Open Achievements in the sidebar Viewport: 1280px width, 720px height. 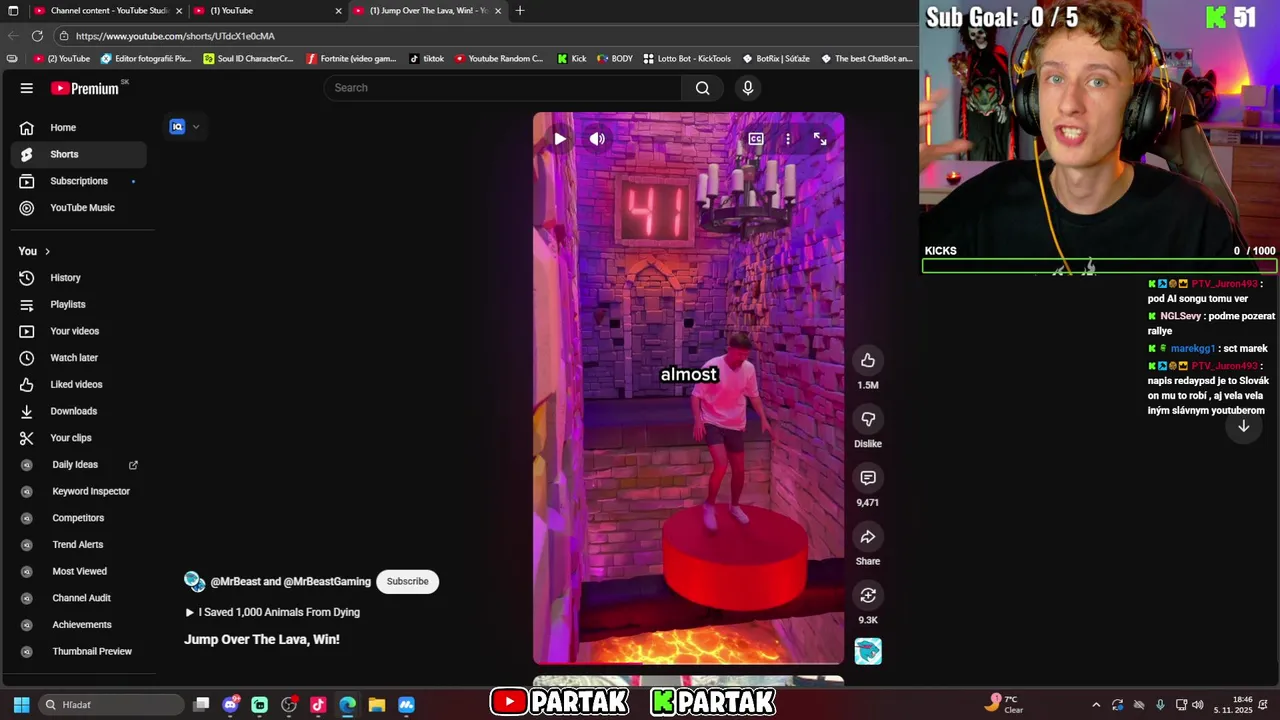(78, 625)
